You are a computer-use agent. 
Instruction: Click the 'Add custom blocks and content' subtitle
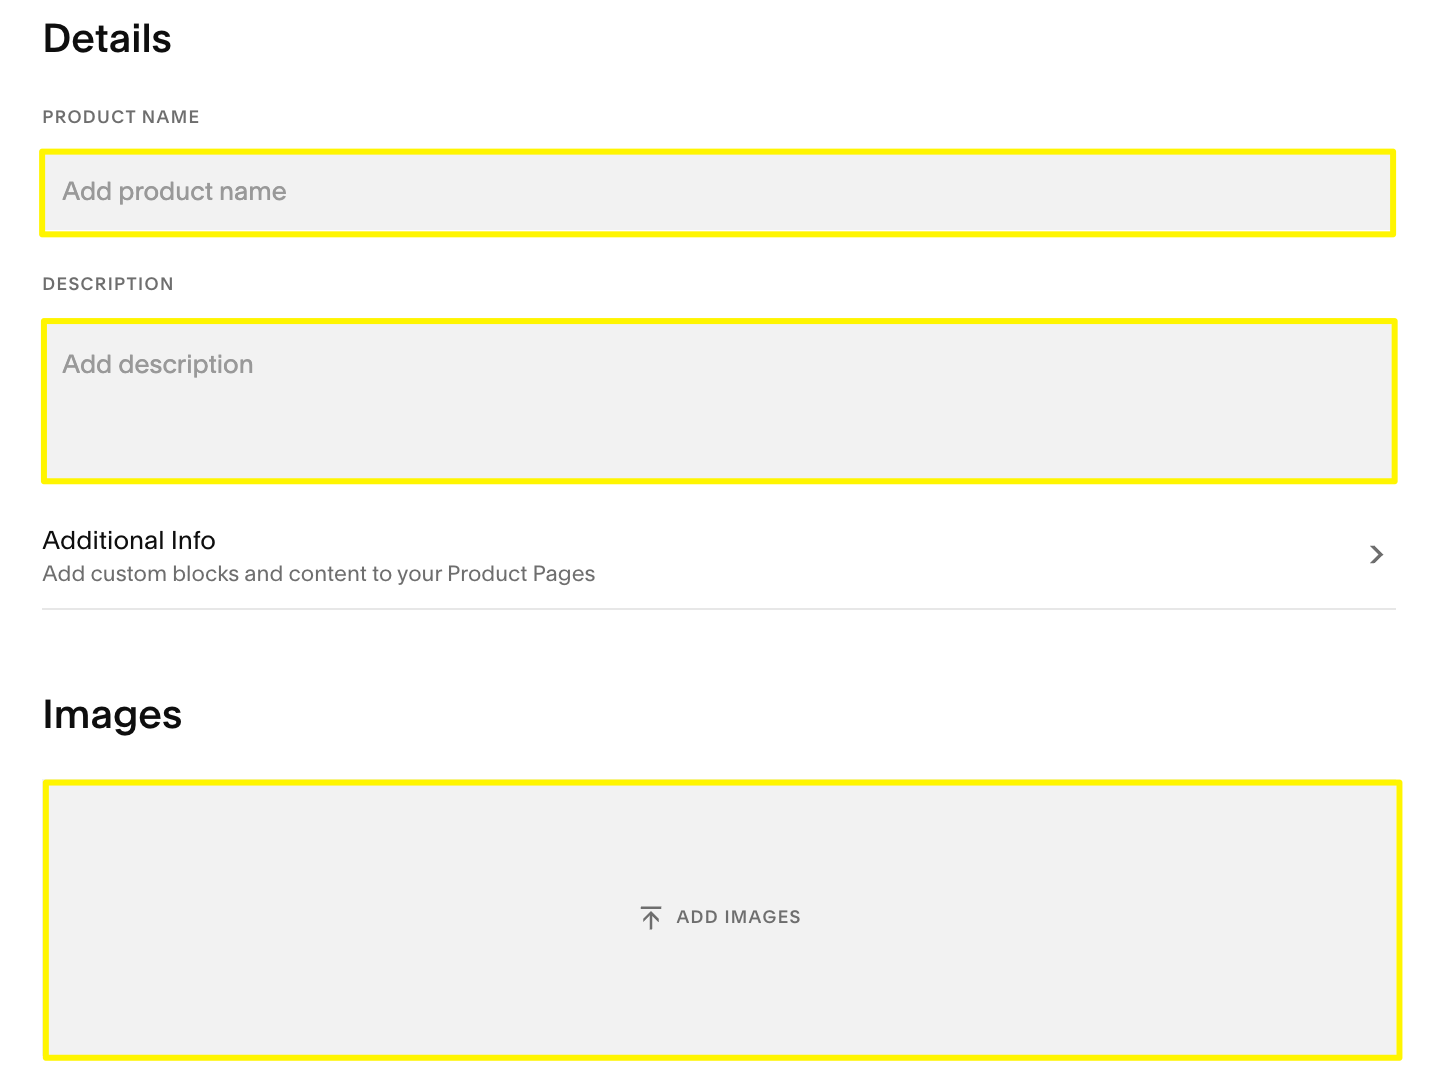click(318, 574)
